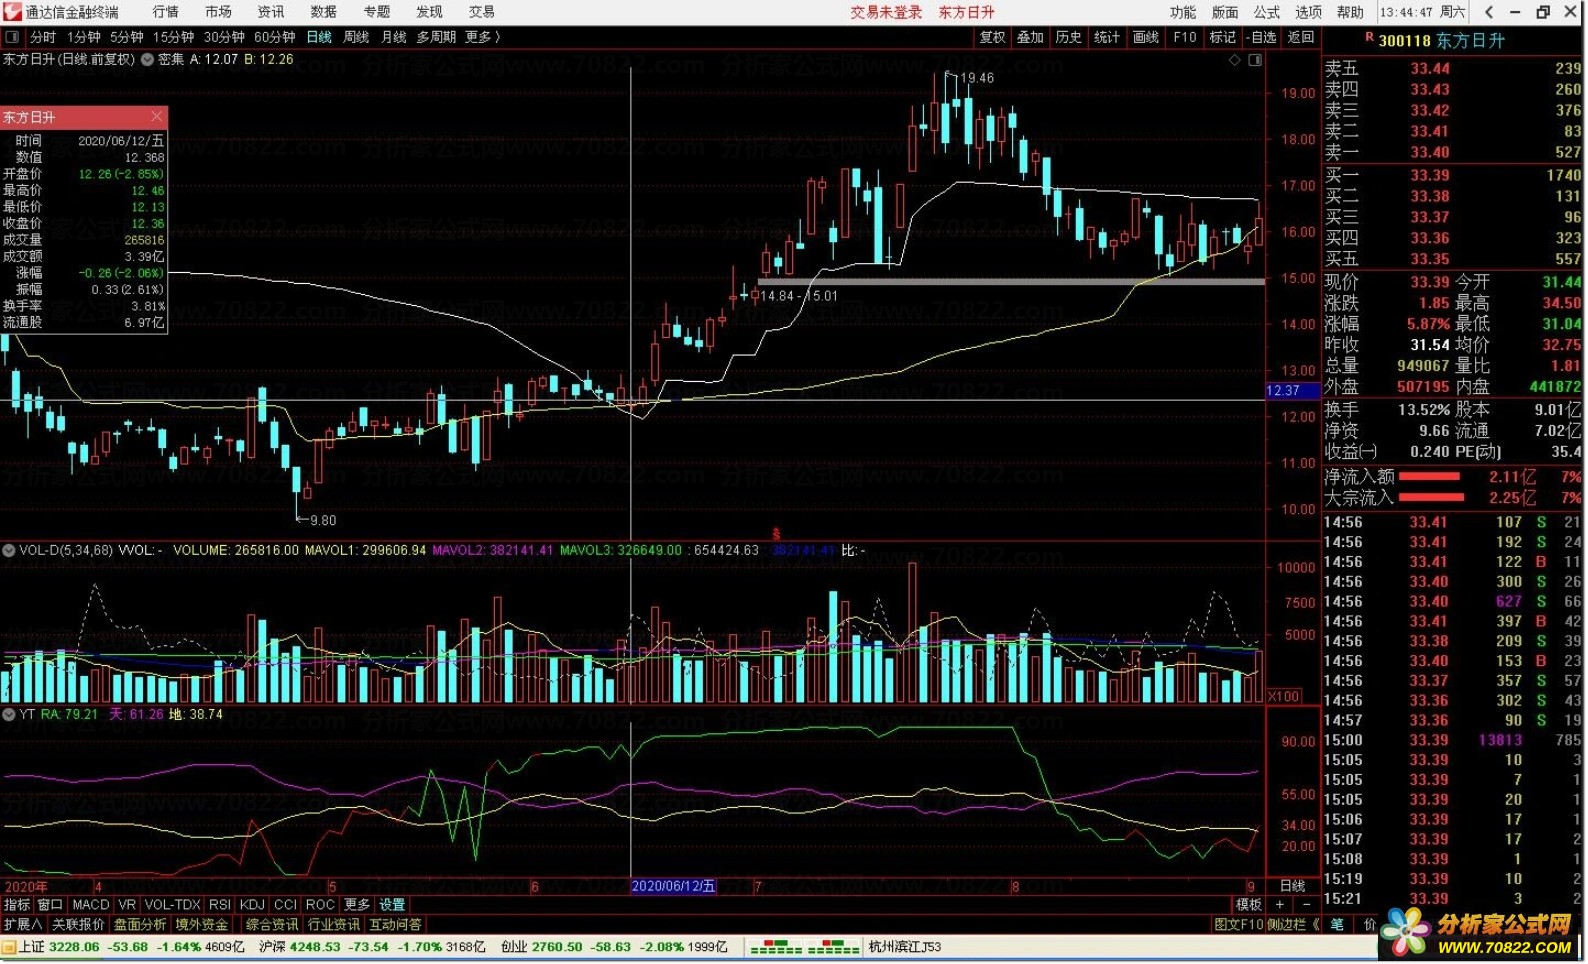This screenshot has width=1588, height=964.
Task: Open F10 company info
Action: coord(1185,37)
